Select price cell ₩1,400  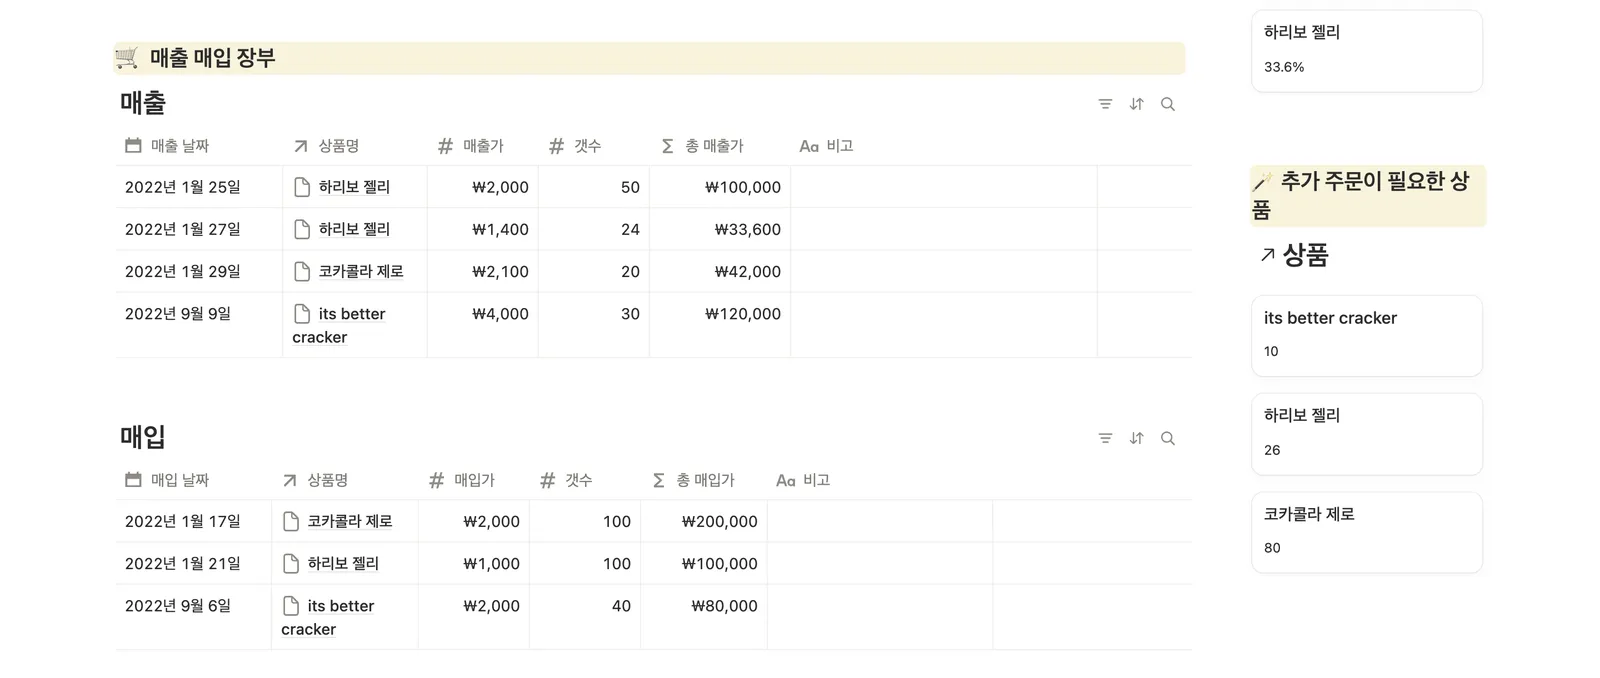point(483,229)
